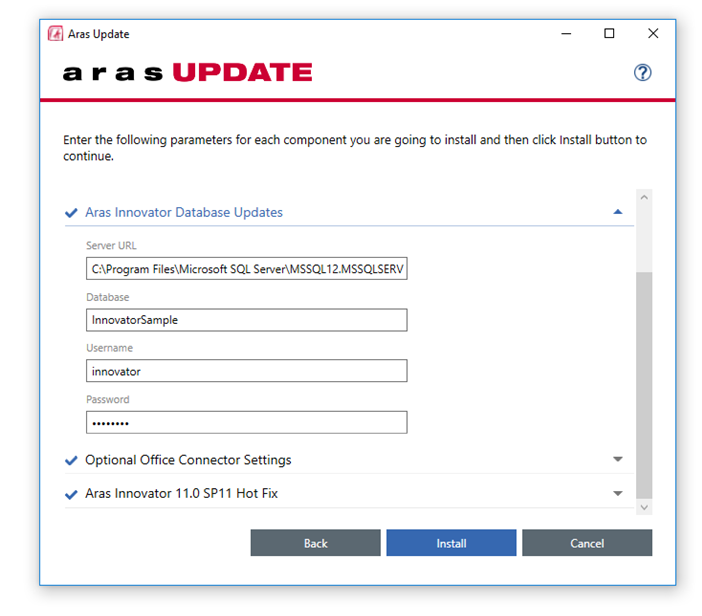Toggle checkmark for Aras Innovator Database Updates

click(x=71, y=213)
